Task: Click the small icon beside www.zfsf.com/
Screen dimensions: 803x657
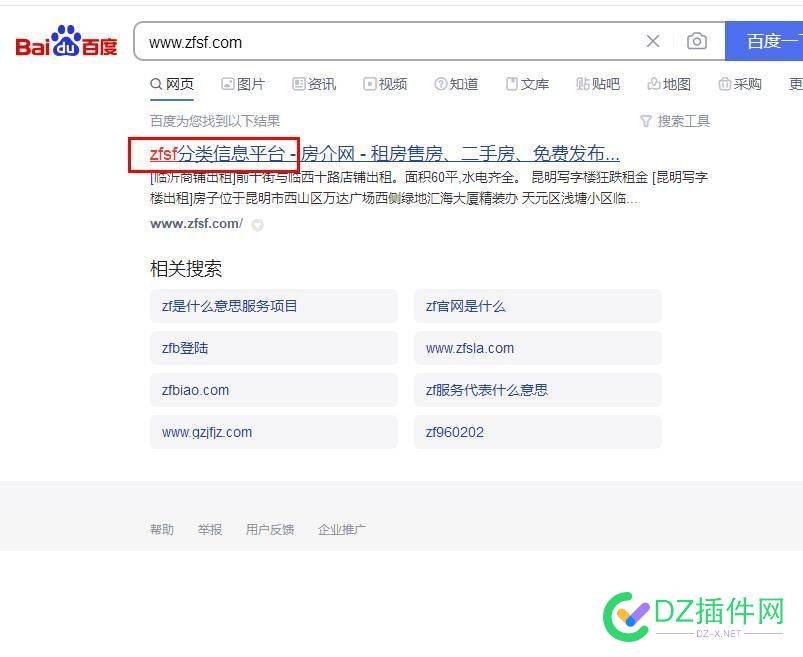Action: [258, 225]
